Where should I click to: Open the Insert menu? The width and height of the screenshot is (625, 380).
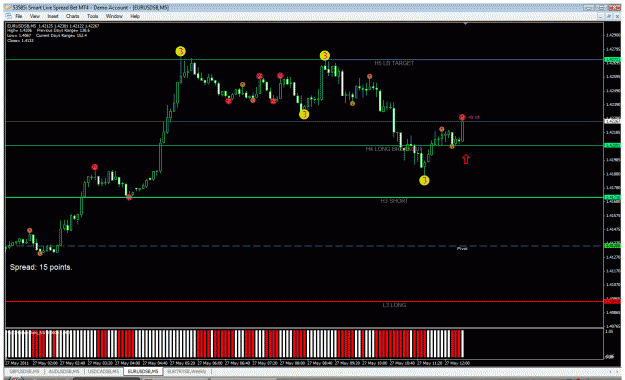(x=53, y=16)
